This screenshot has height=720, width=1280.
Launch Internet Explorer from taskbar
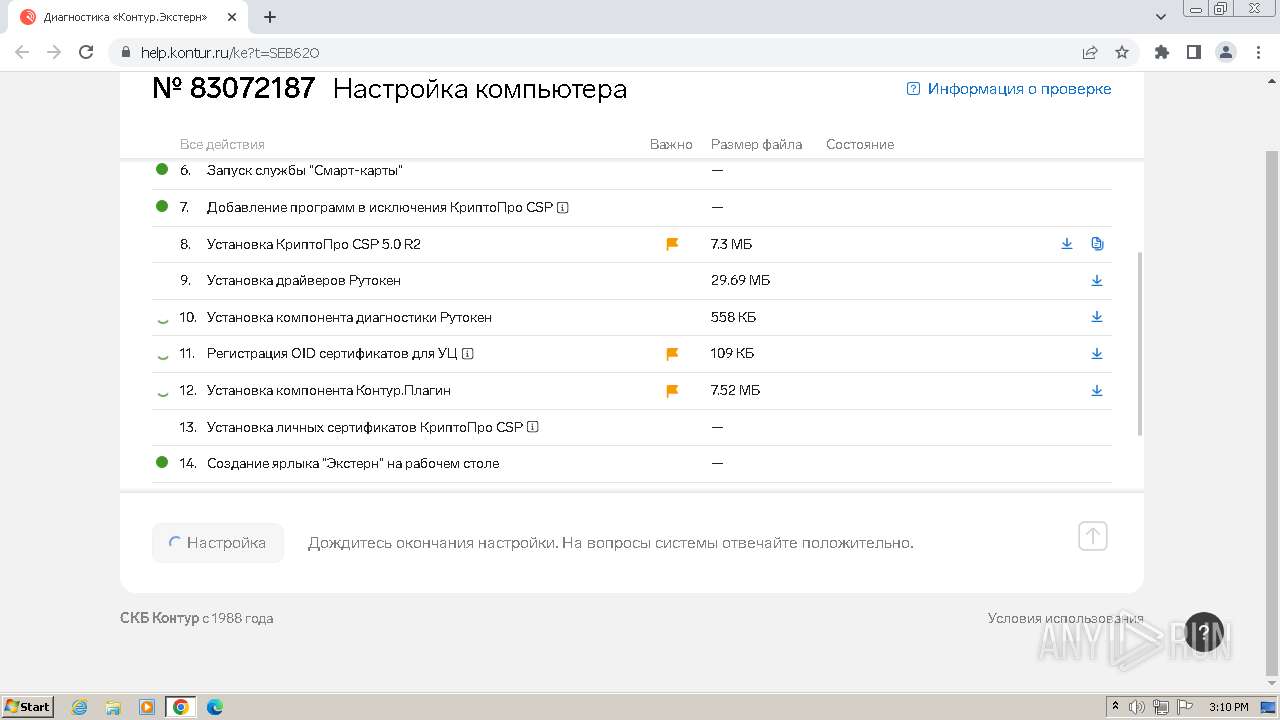(x=80, y=707)
